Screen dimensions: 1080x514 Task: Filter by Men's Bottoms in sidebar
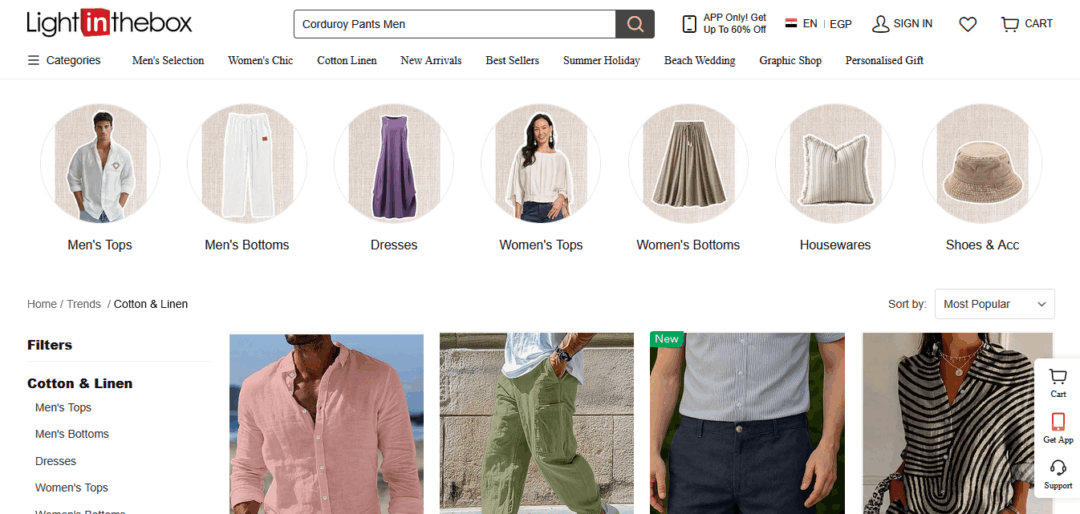coord(72,434)
